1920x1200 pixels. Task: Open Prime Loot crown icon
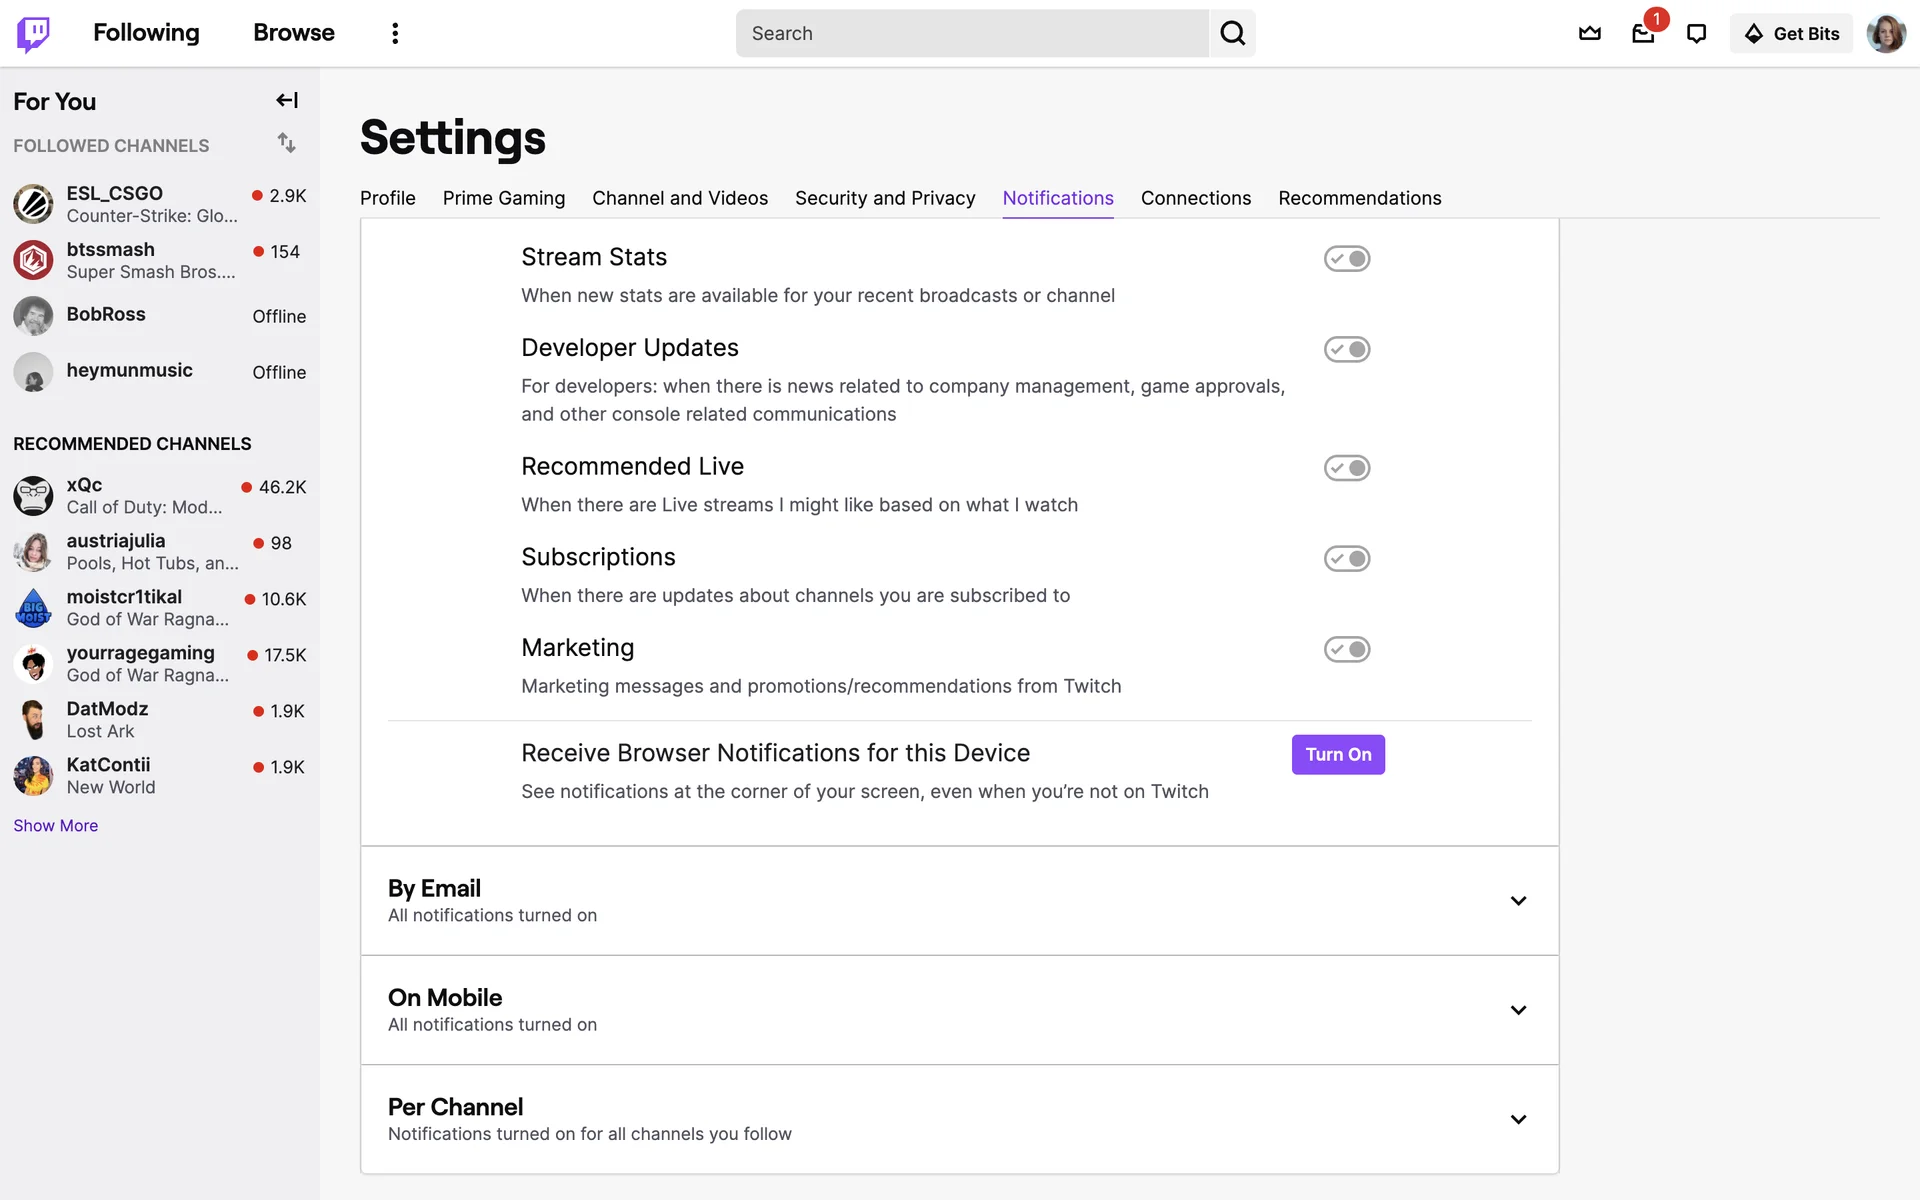click(1589, 33)
